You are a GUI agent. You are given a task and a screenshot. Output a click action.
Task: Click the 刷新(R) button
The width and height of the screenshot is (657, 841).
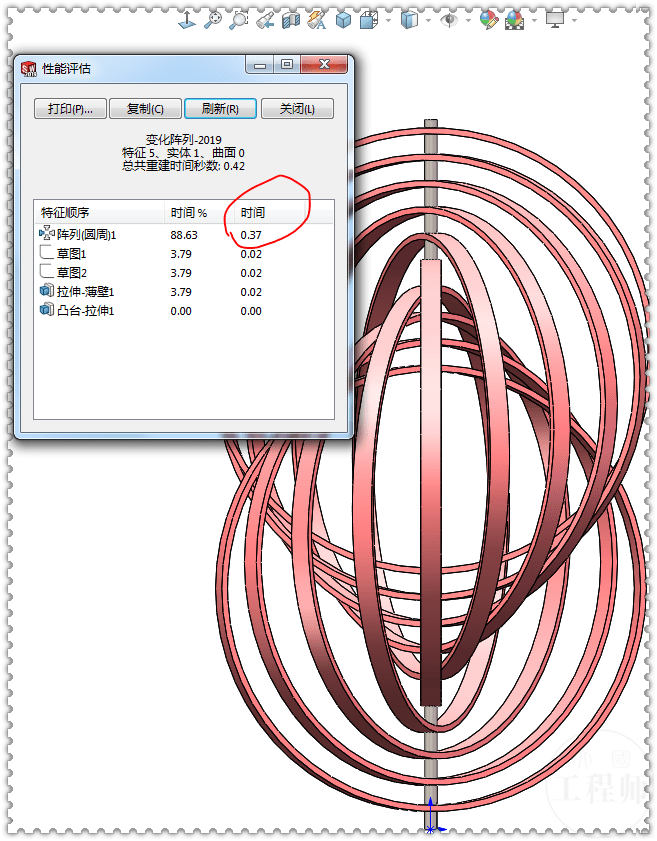[220, 109]
